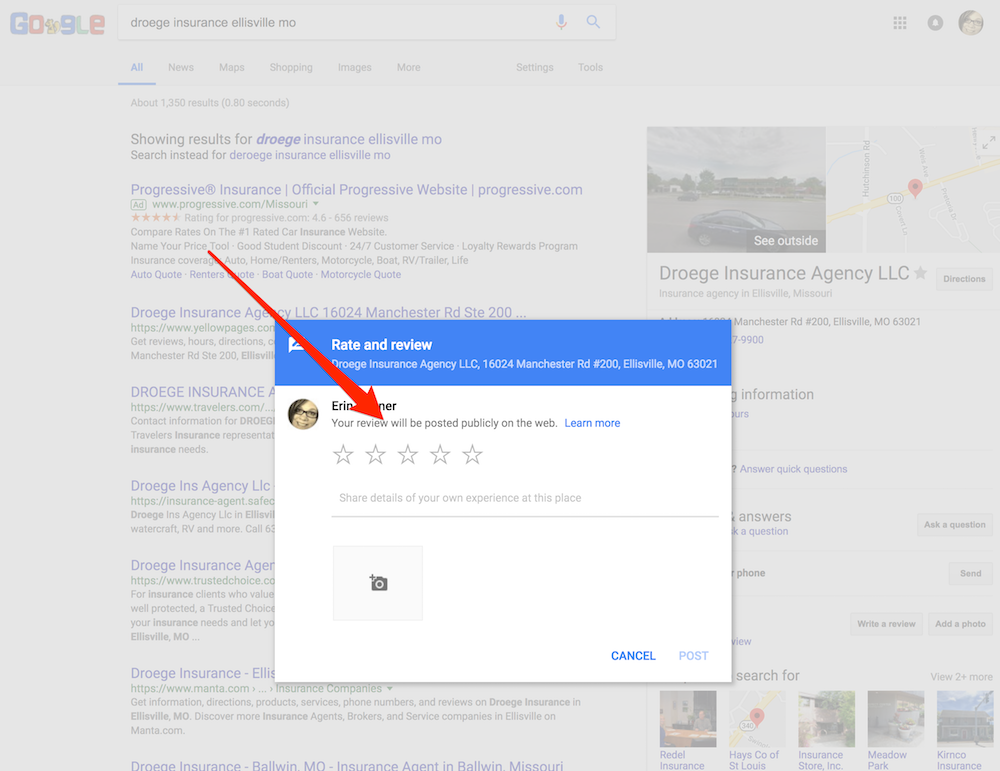Open the map thumbnail with location pin
Screen dimensions: 1000x771
913,189
